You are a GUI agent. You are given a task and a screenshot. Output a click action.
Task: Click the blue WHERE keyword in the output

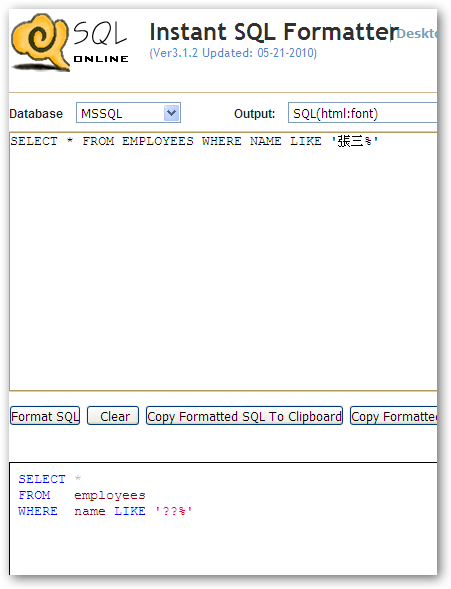pyautogui.click(x=38, y=511)
